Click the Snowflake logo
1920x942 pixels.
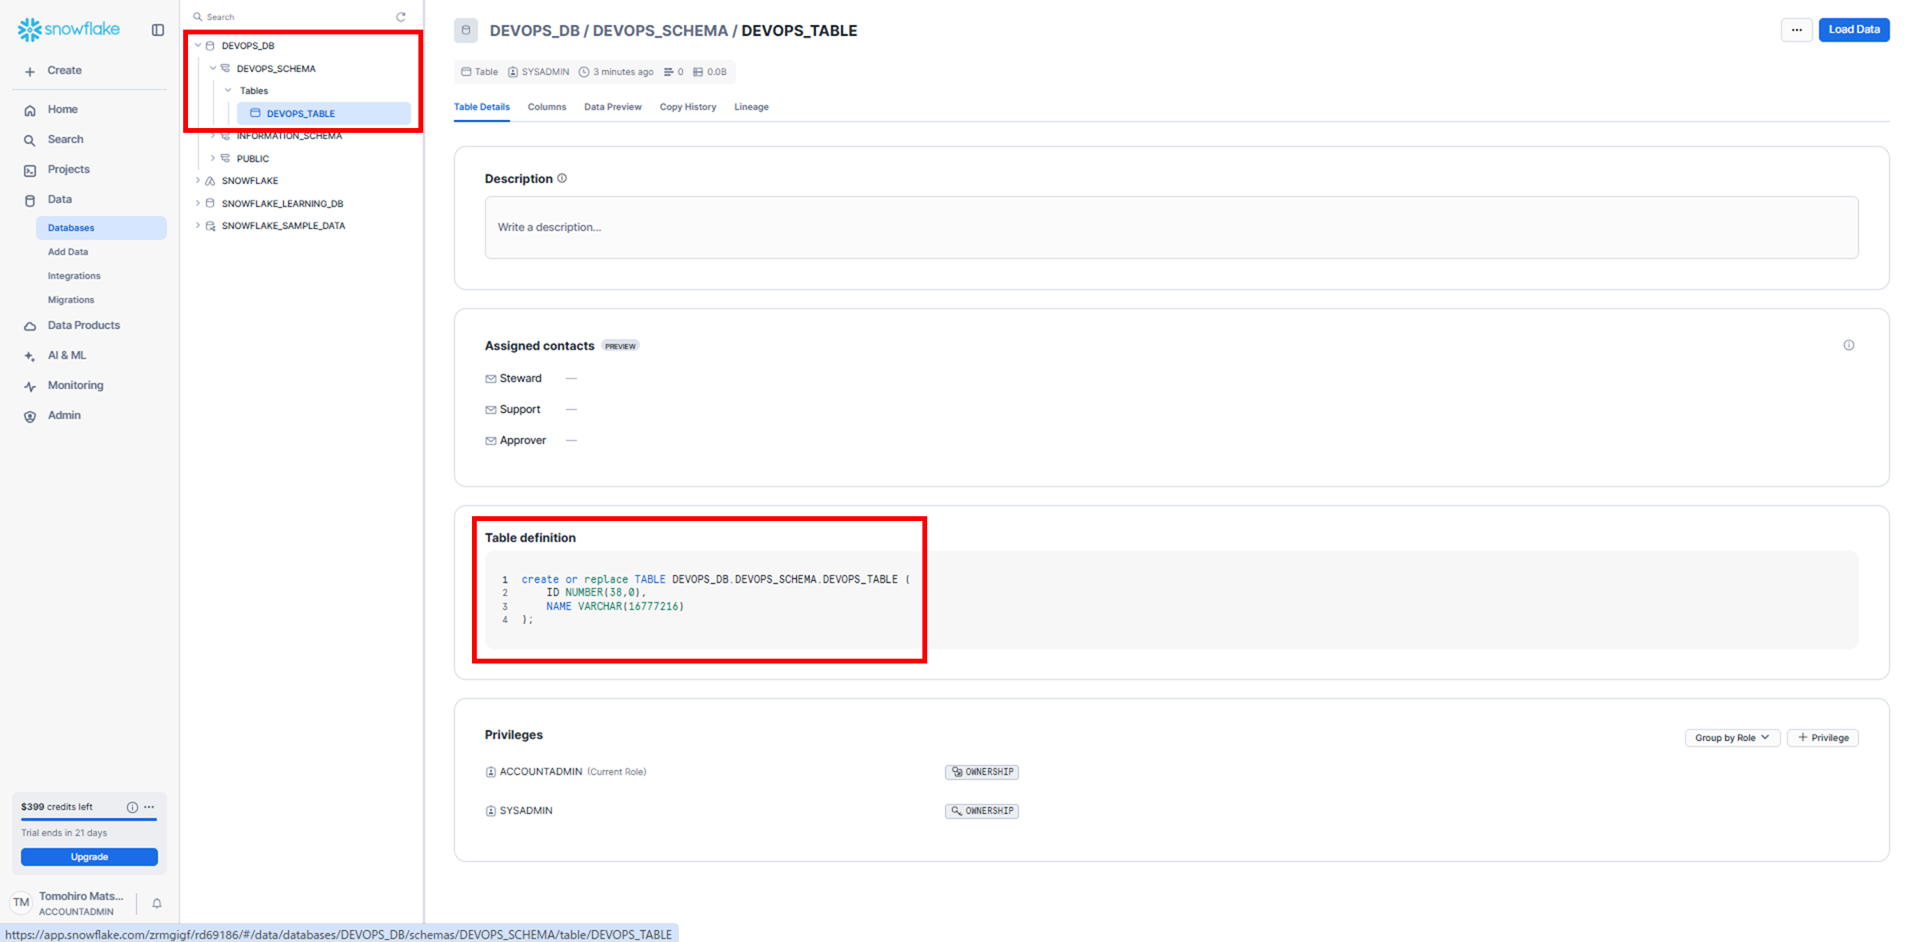click(x=69, y=29)
